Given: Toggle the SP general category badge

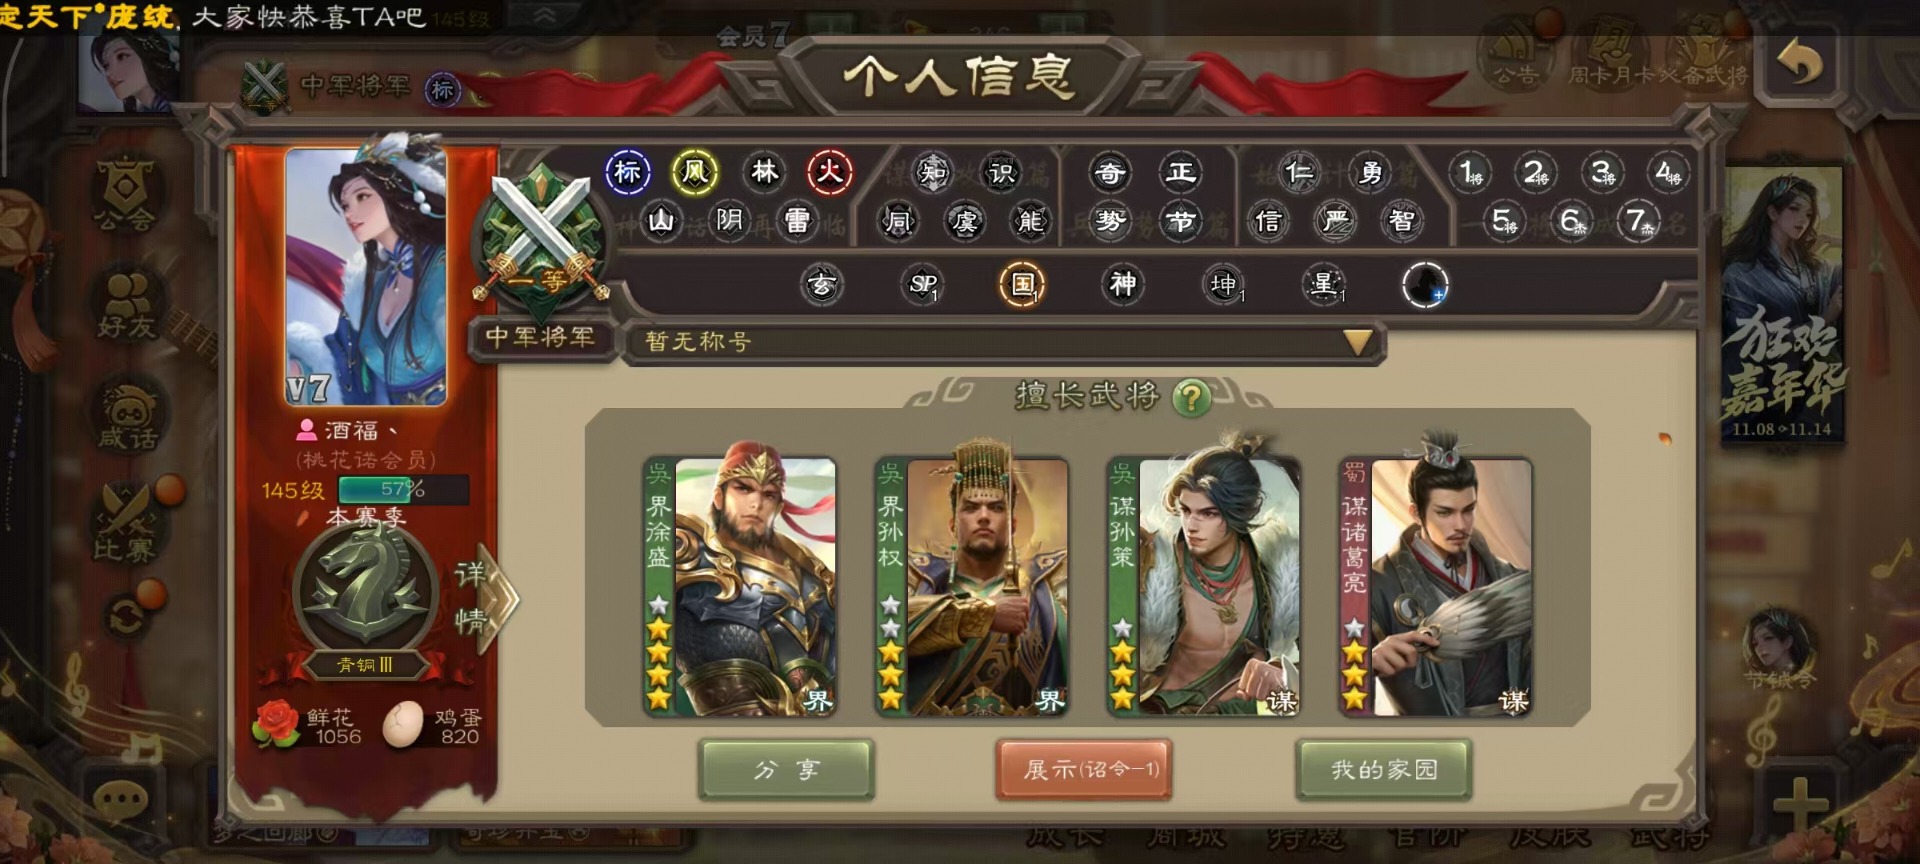Looking at the screenshot, I should click(922, 285).
